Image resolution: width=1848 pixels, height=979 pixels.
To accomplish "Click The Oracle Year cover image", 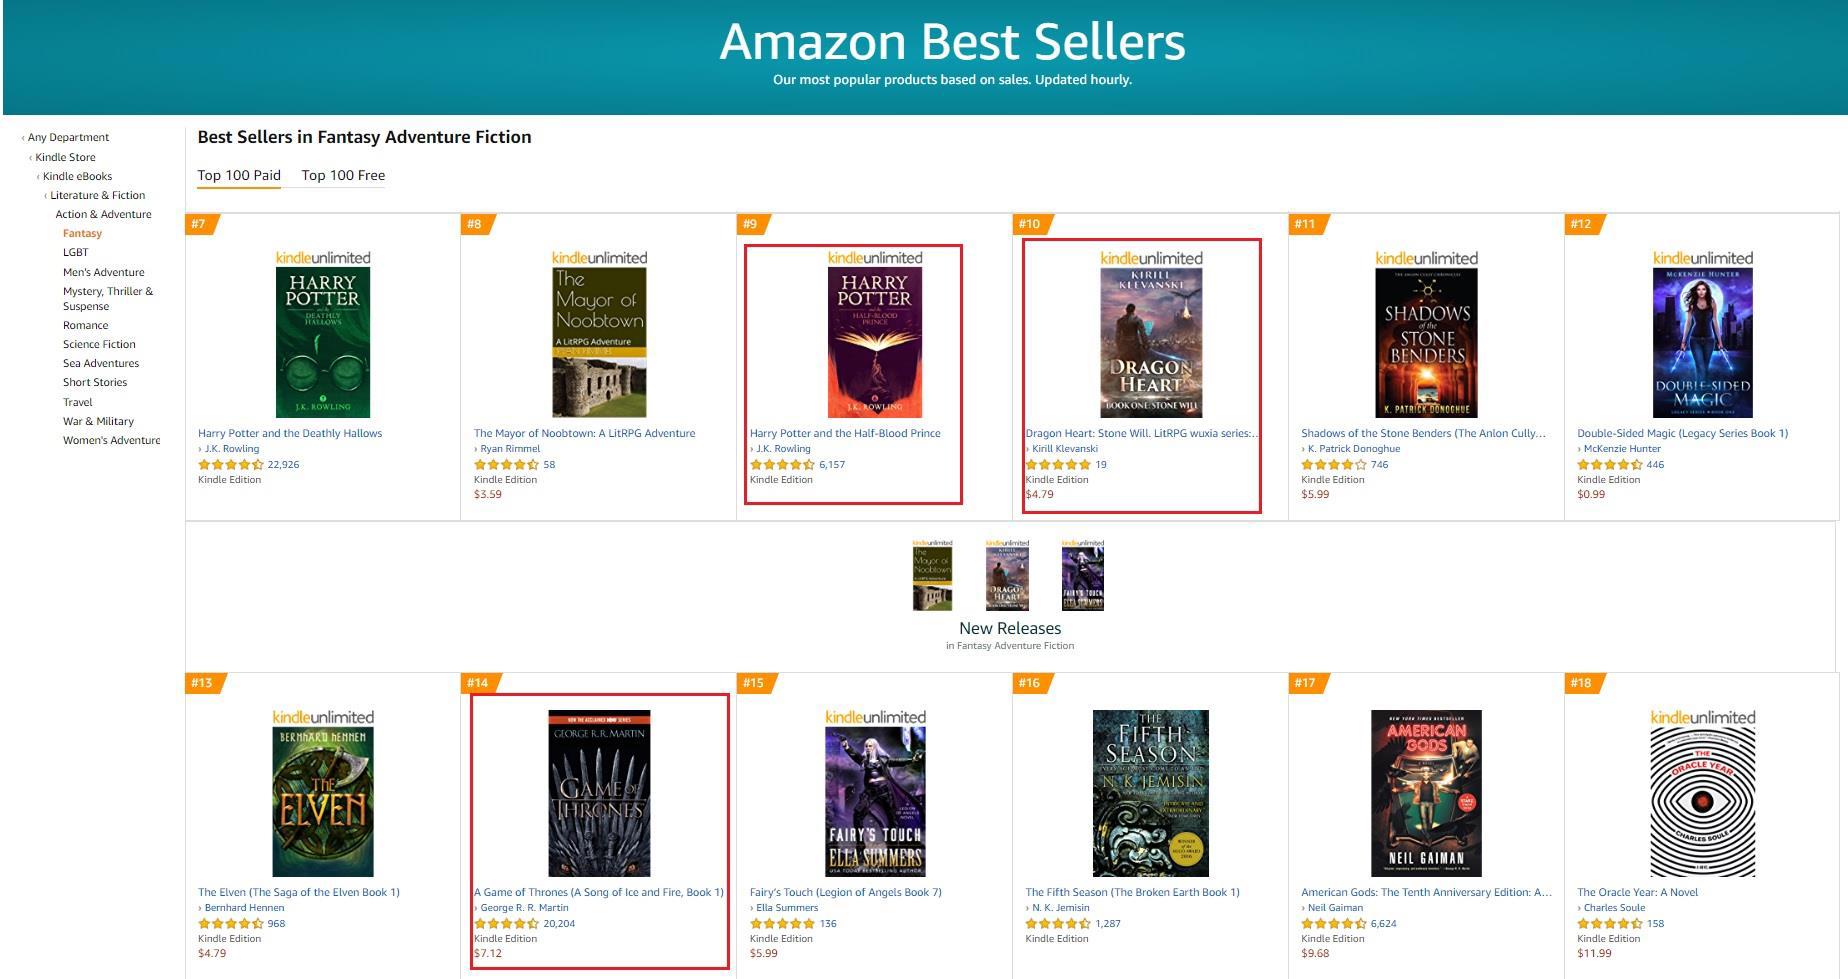I will coord(1702,801).
